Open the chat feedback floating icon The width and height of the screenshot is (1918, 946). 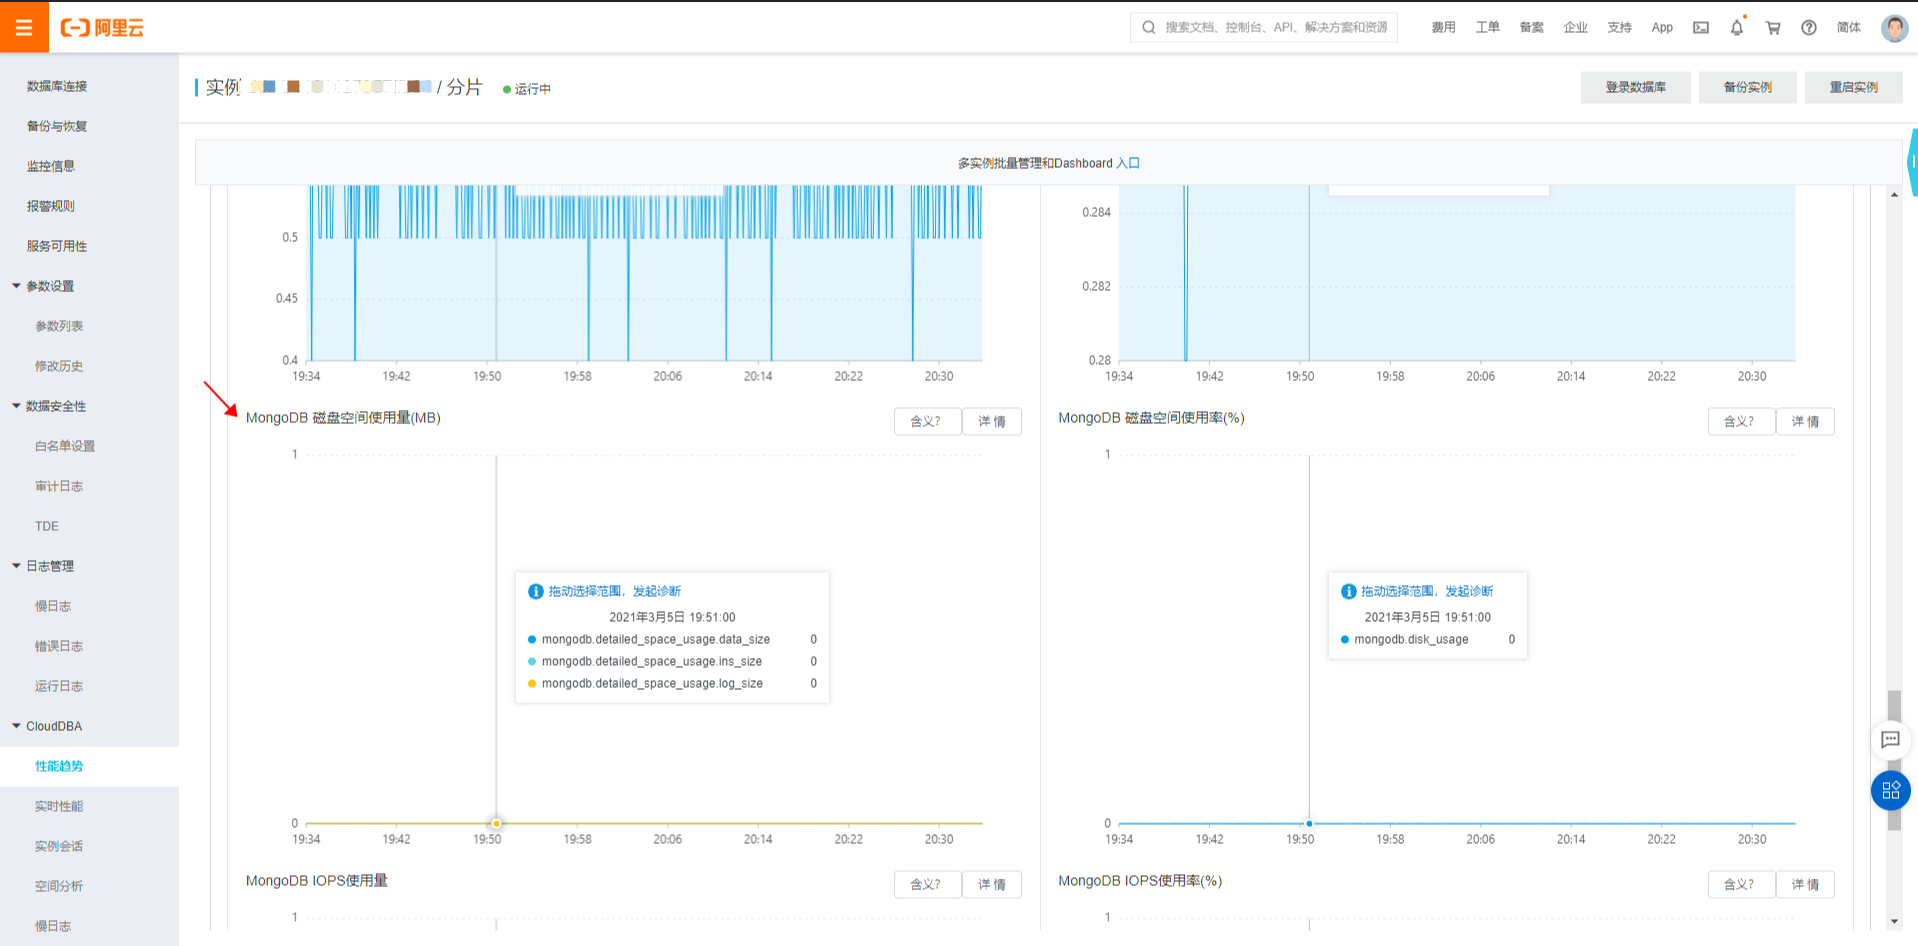click(1890, 740)
